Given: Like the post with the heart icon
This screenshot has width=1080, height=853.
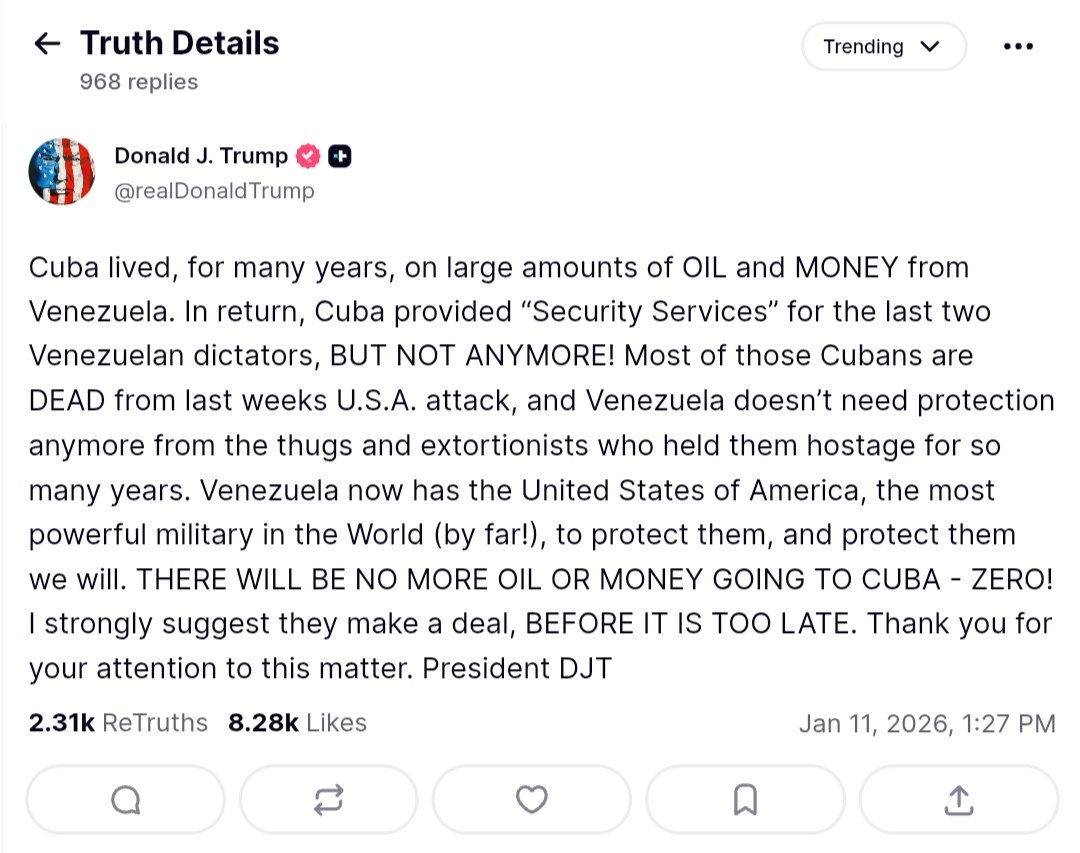Looking at the screenshot, I should click(x=531, y=799).
